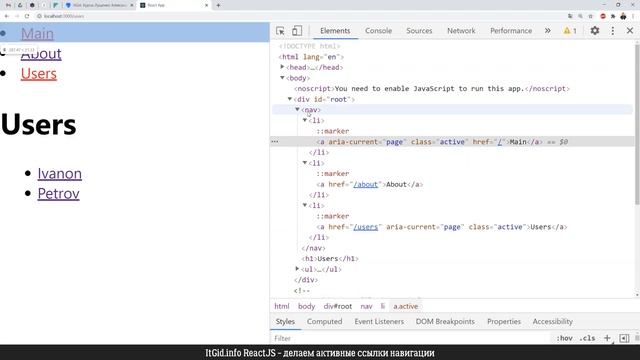Collapse the div id root node
This screenshot has width=640, height=360.
pyautogui.click(x=290, y=99)
